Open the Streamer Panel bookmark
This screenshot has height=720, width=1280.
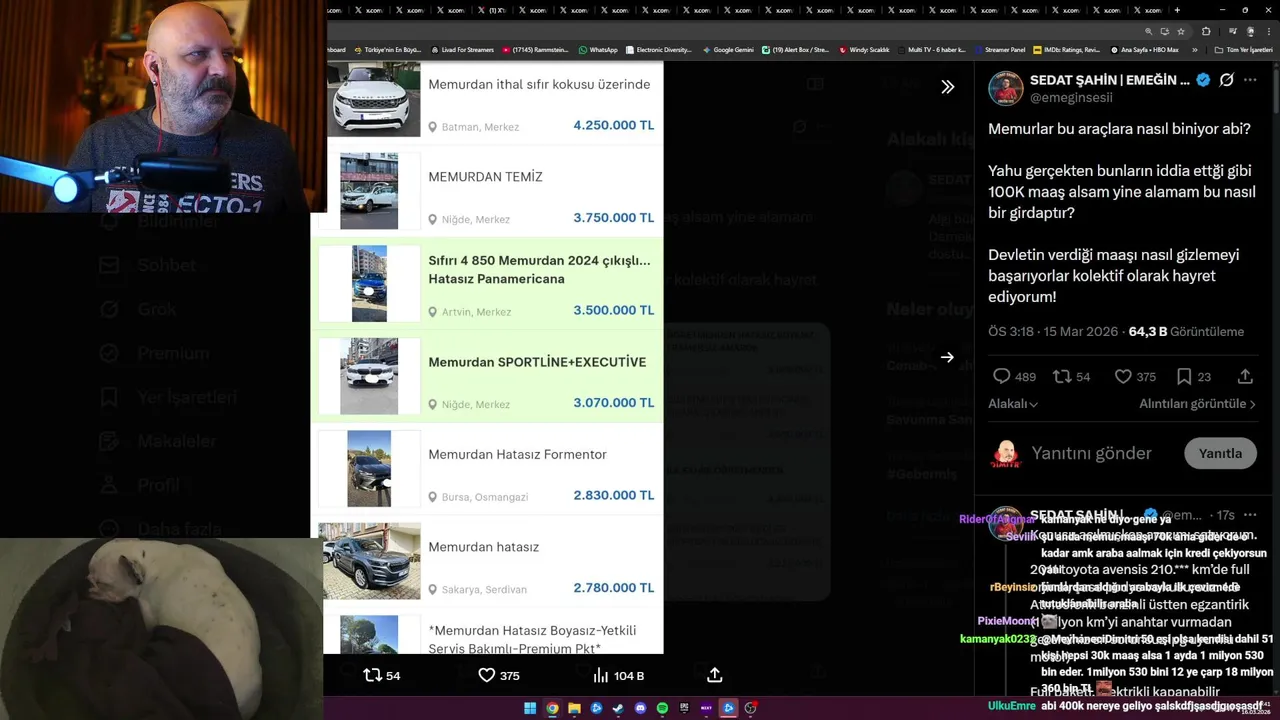(x=1000, y=50)
